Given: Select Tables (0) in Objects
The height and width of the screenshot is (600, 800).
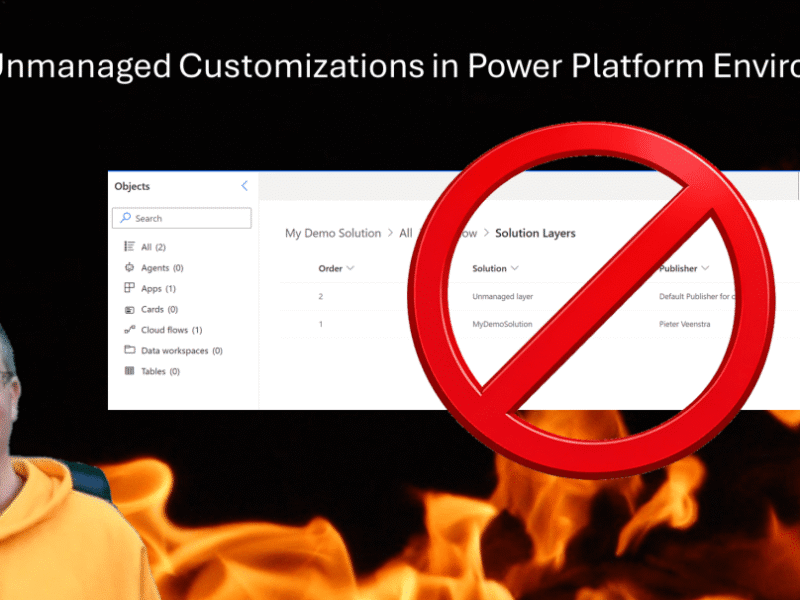Looking at the screenshot, I should pos(160,371).
